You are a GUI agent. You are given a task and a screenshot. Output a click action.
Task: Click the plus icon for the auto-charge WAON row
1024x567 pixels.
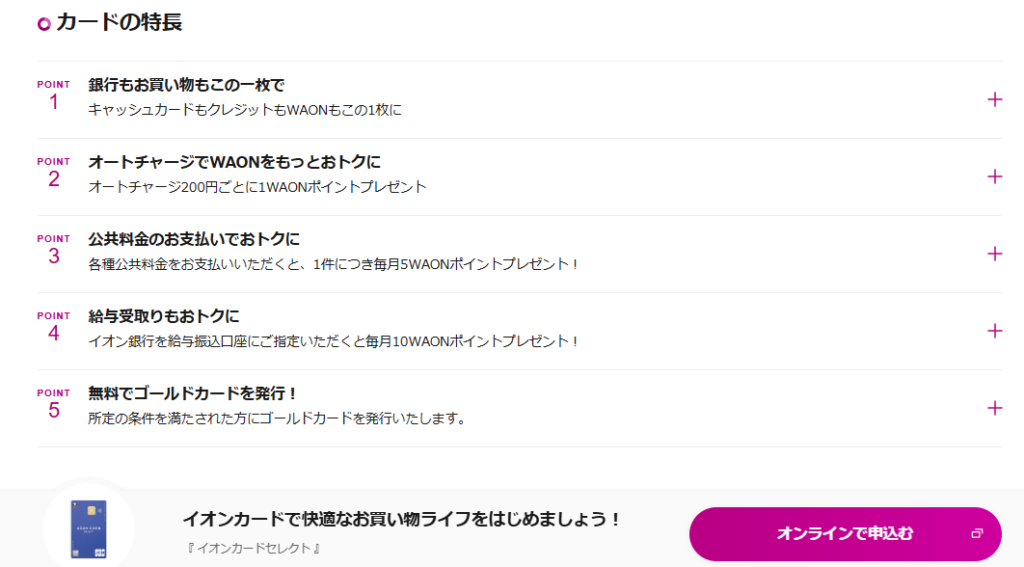tap(994, 176)
